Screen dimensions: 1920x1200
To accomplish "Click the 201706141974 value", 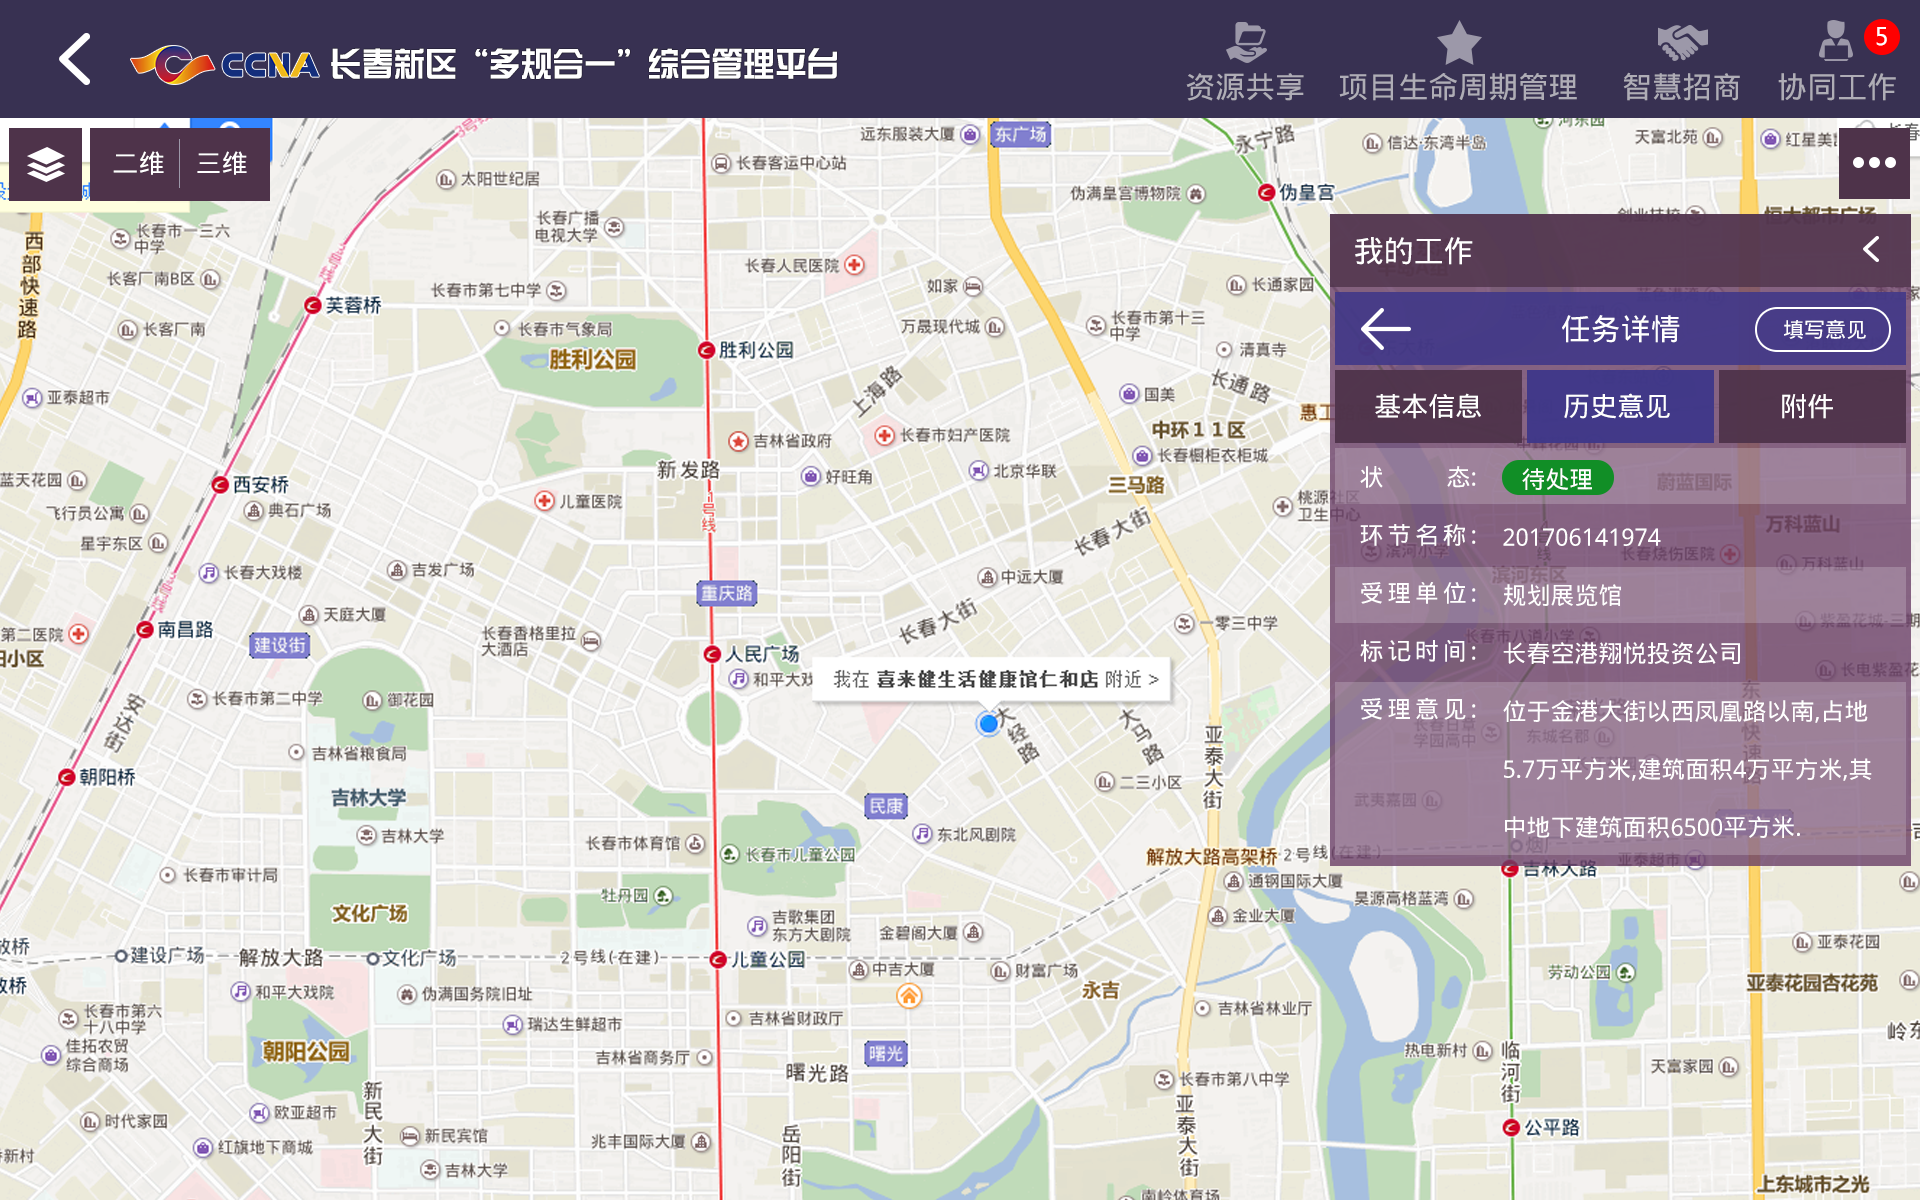I will pyautogui.click(x=1581, y=538).
